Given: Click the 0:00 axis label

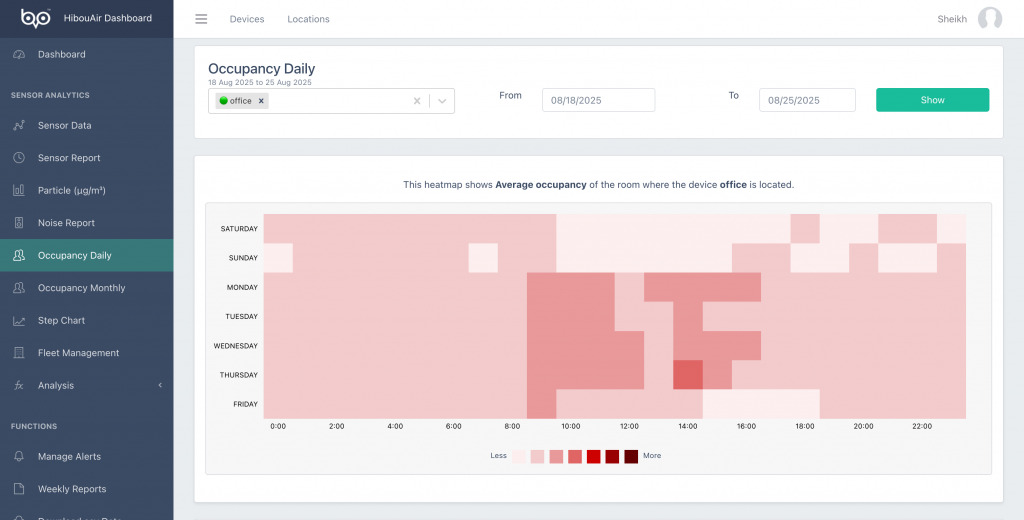Looking at the screenshot, I should pyautogui.click(x=278, y=427).
